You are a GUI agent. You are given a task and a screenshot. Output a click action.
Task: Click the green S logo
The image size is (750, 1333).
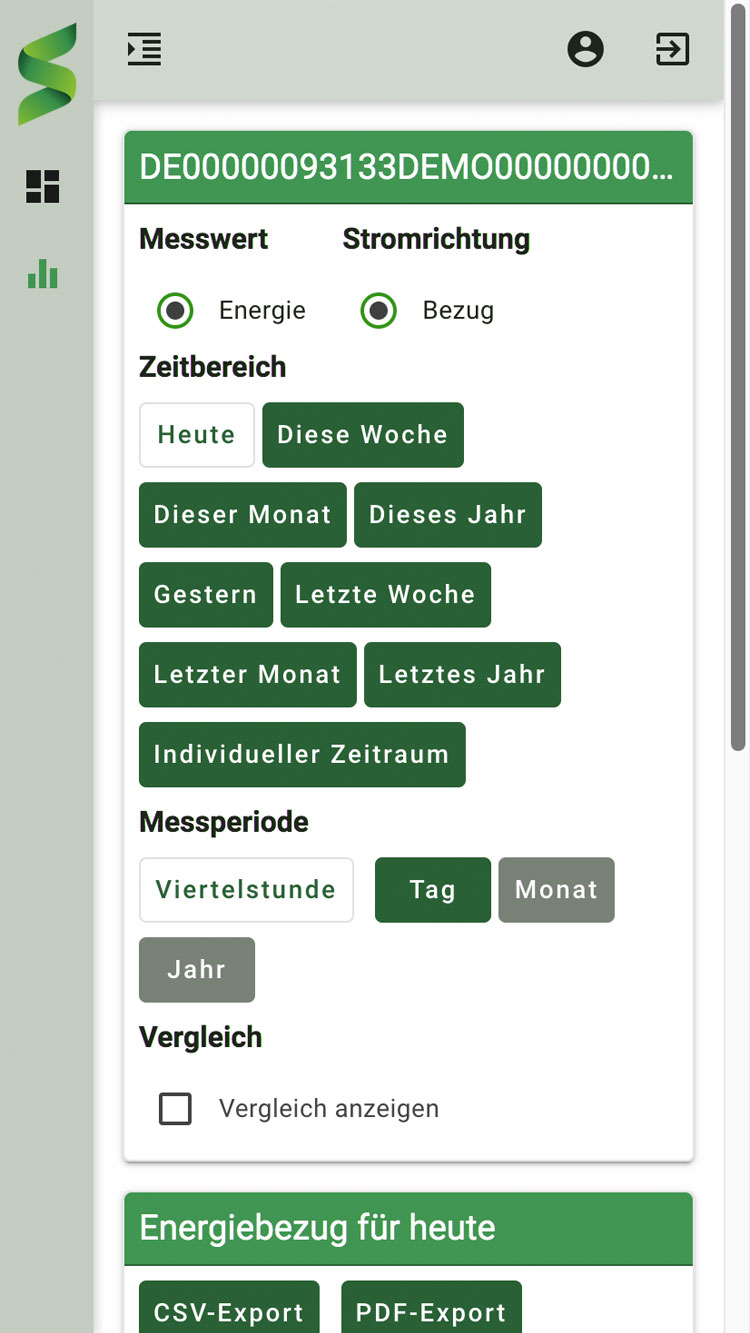coord(47,75)
